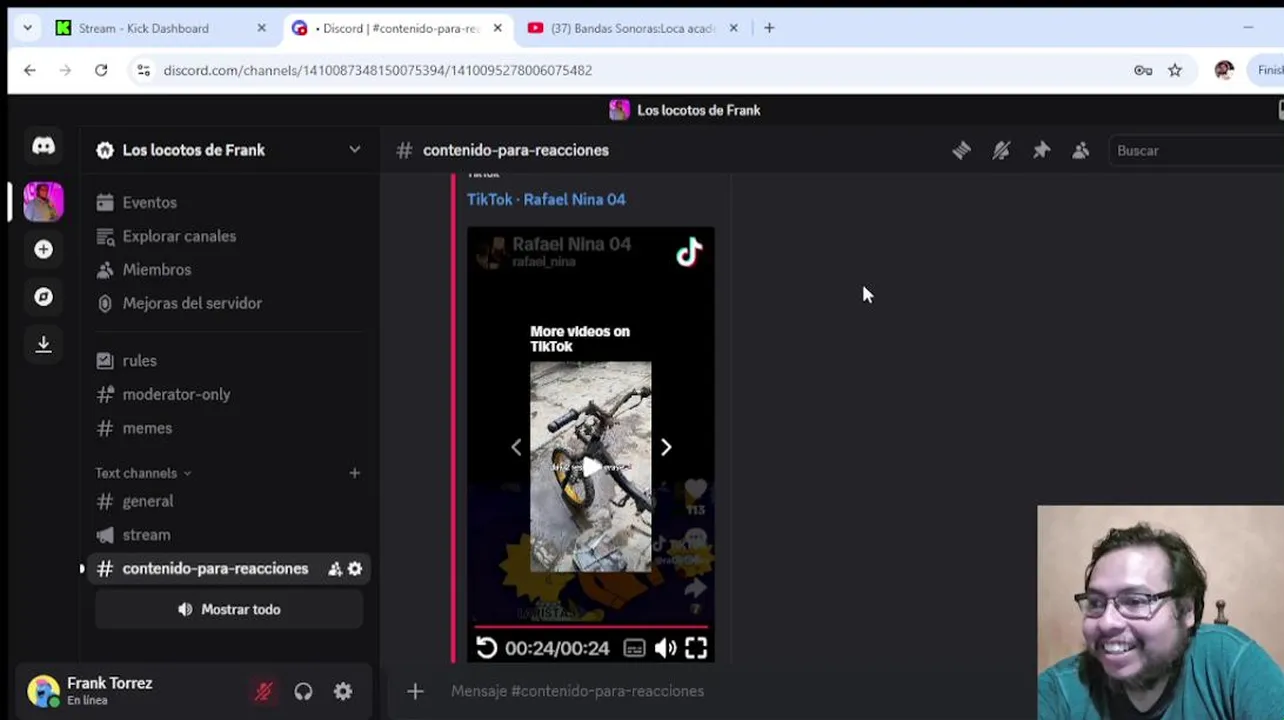Open the Download apps arrow icon
This screenshot has height=720, width=1284.
[x=43, y=344]
